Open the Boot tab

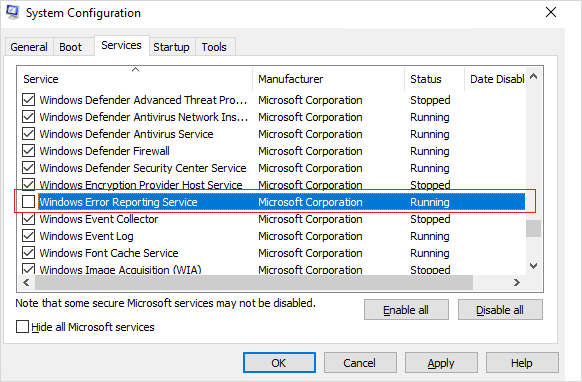pos(71,47)
